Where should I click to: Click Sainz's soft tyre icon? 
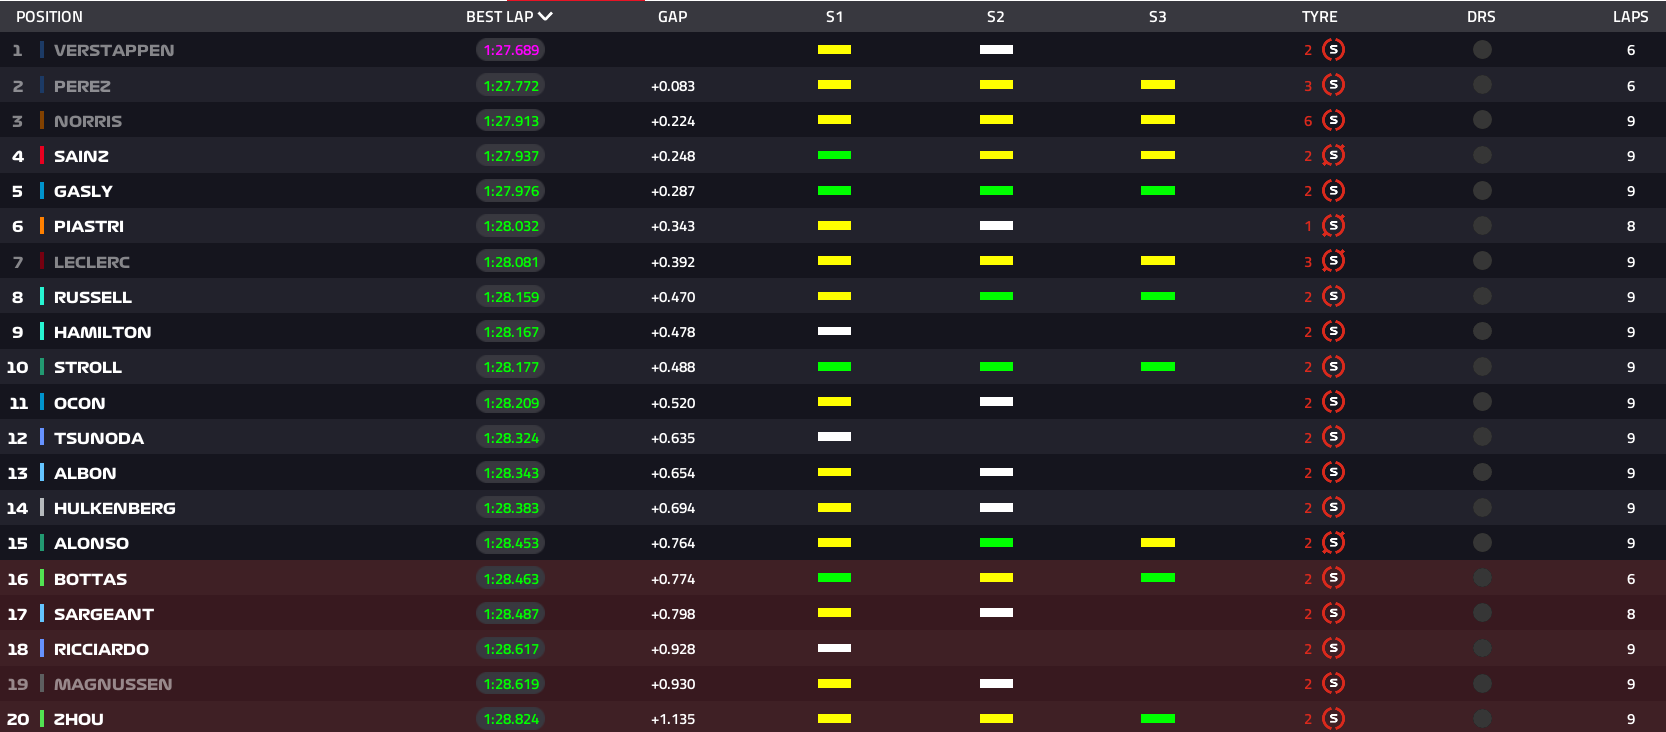click(x=1333, y=156)
